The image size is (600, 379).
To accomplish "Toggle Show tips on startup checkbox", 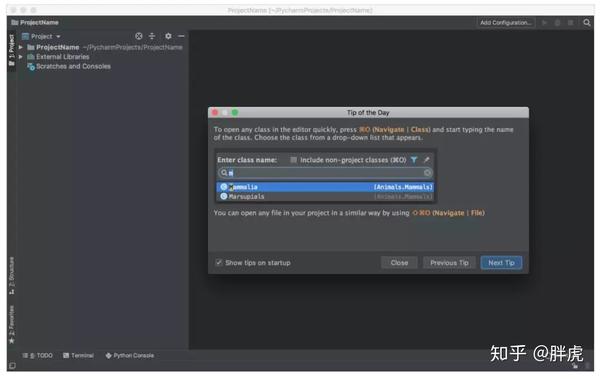I will [x=219, y=262].
